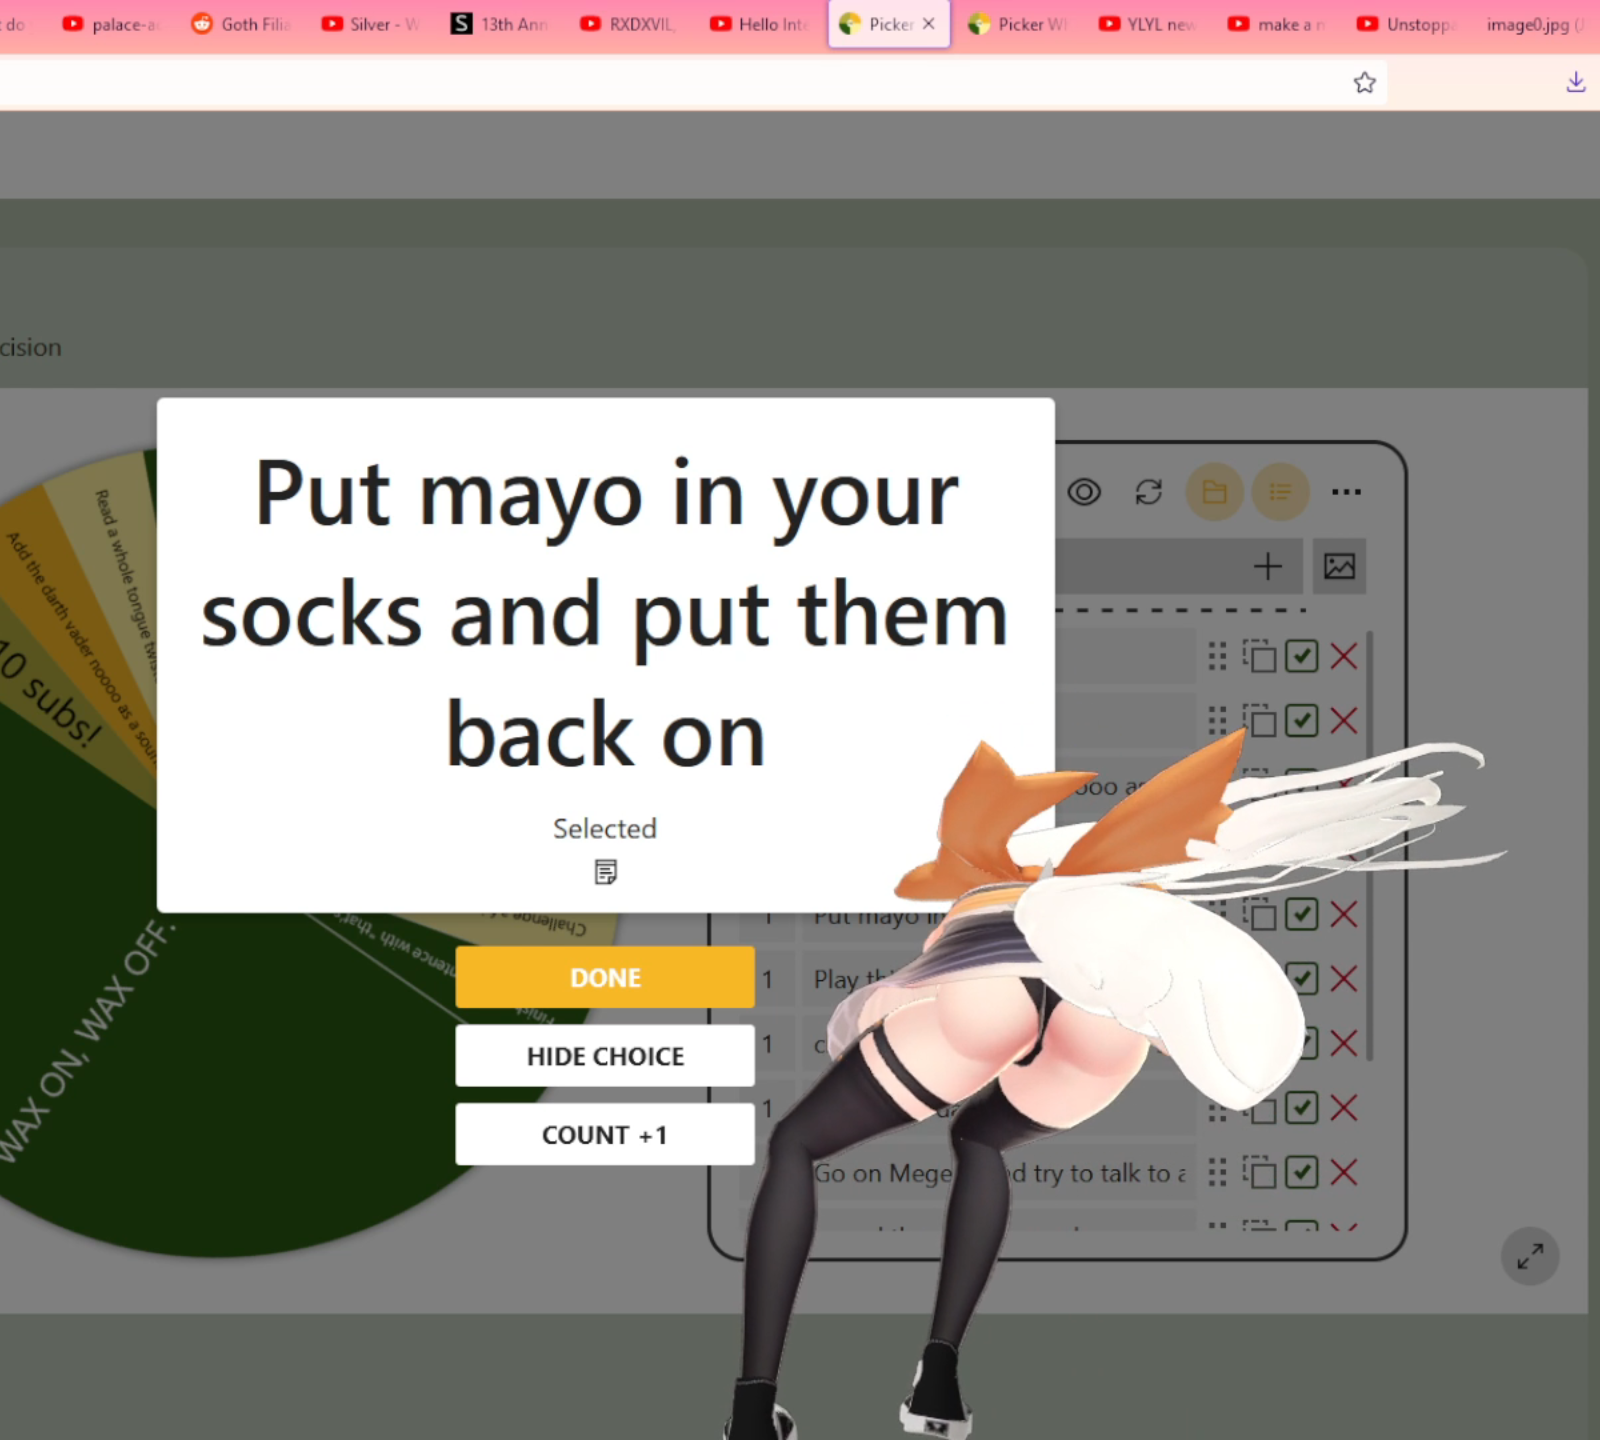This screenshot has width=1600, height=1440.
Task: Open the note icon under Selected
Action: click(605, 872)
